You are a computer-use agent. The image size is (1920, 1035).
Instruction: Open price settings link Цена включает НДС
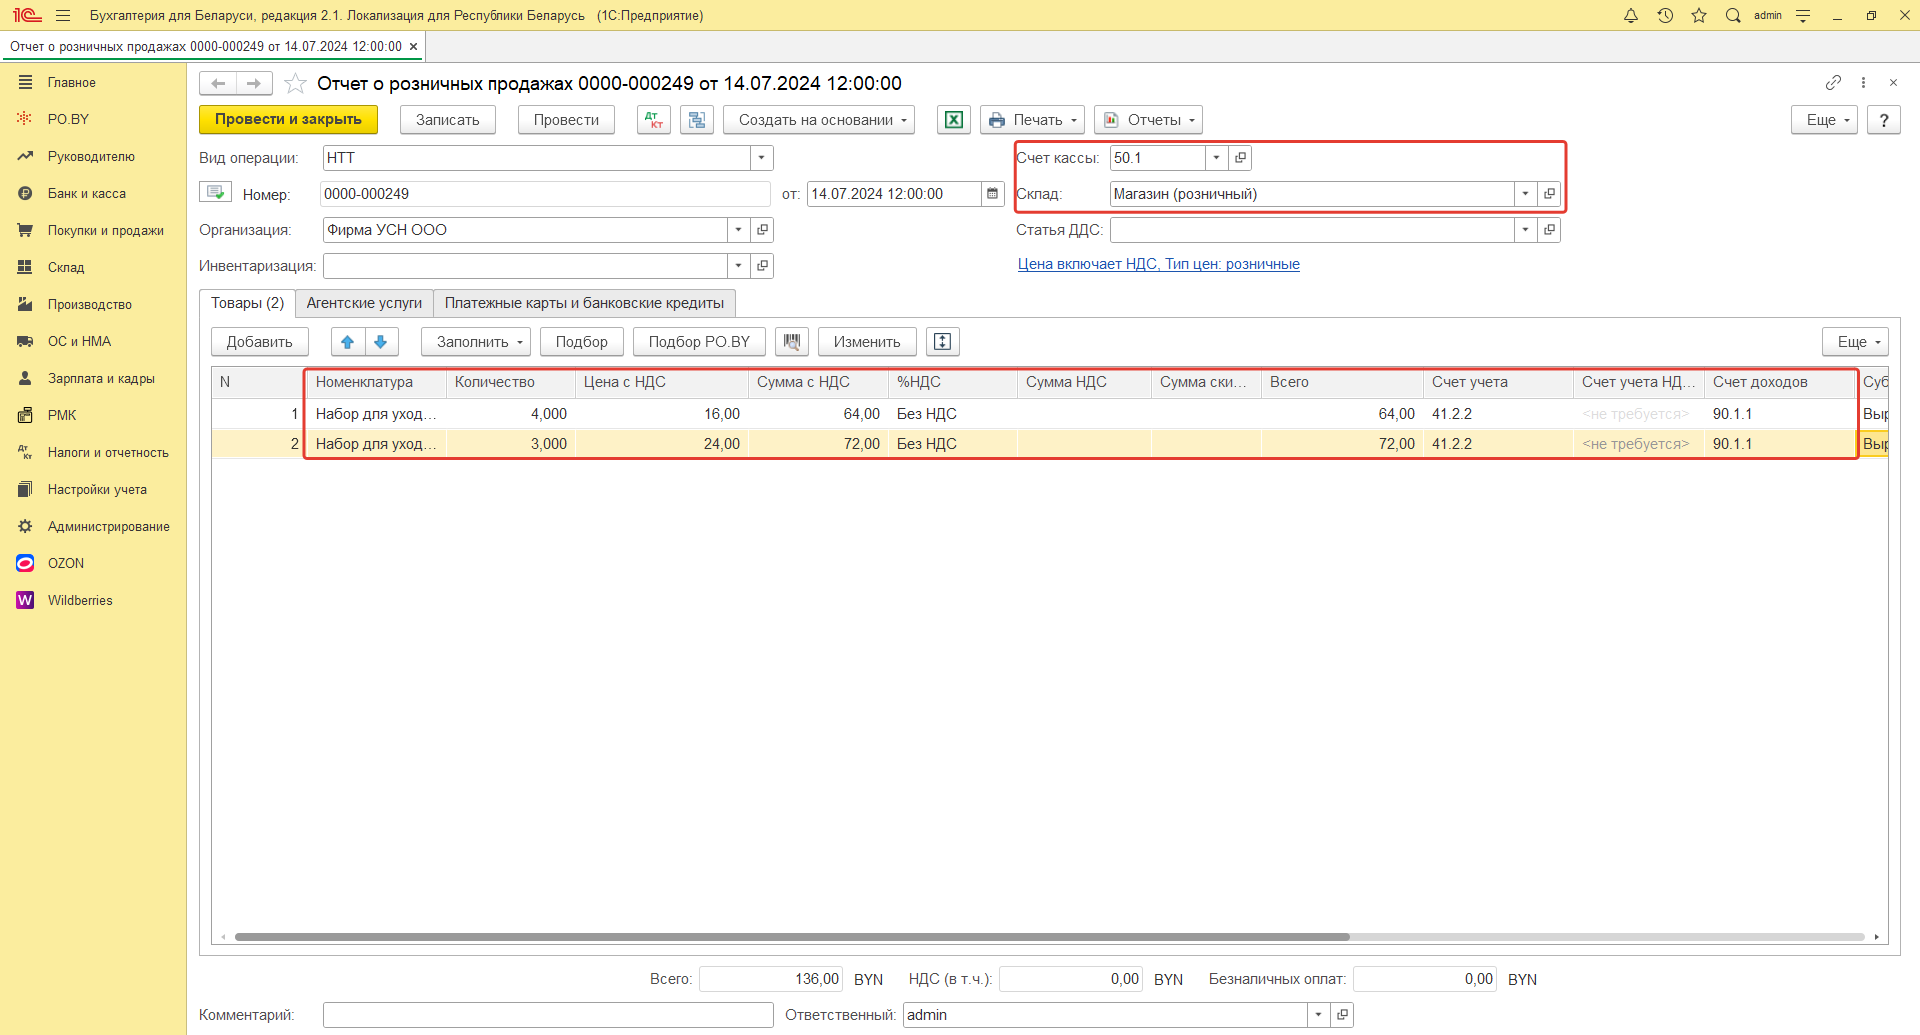(1159, 264)
